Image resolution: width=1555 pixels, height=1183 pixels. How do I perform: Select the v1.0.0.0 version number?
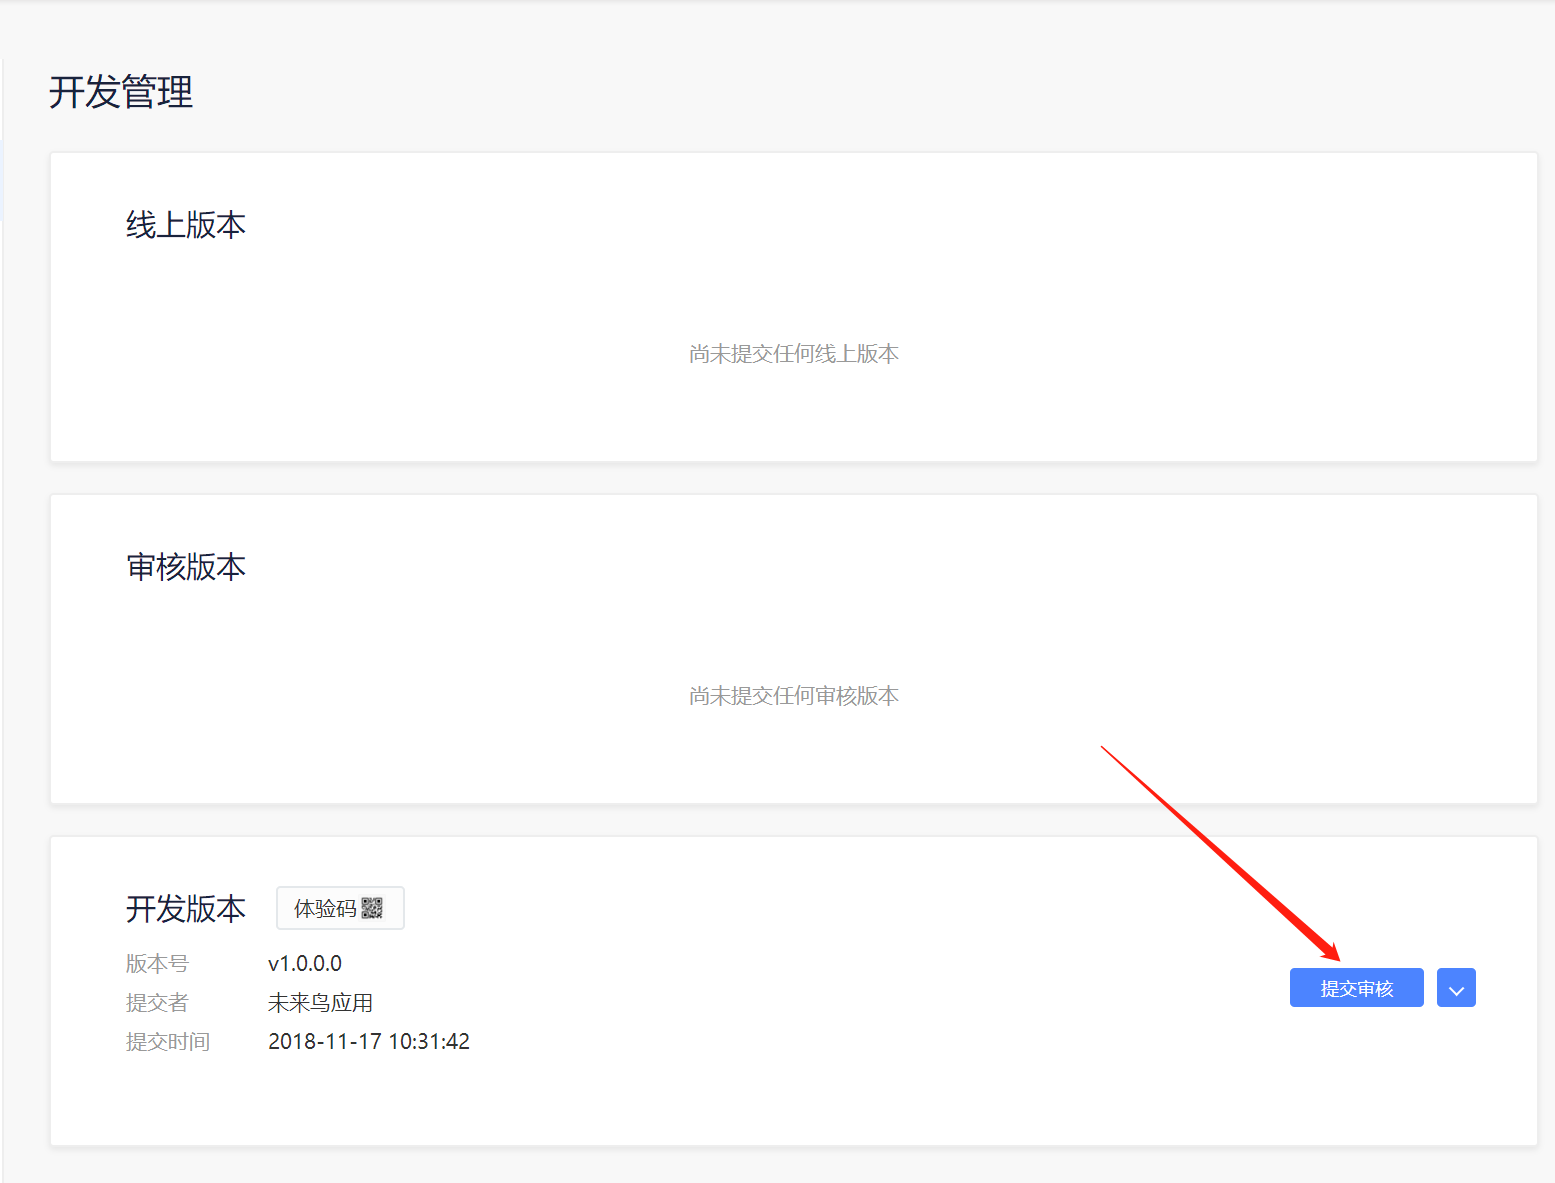pos(305,964)
